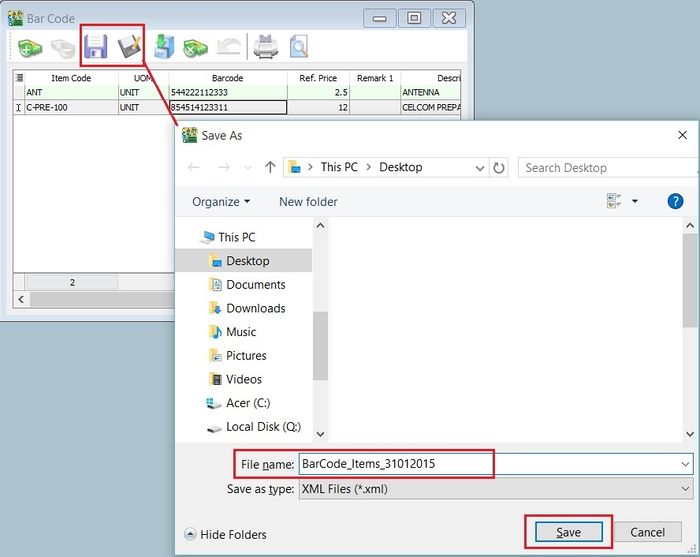Select Documents in the navigation pane
The width and height of the screenshot is (700, 557).
coord(255,285)
